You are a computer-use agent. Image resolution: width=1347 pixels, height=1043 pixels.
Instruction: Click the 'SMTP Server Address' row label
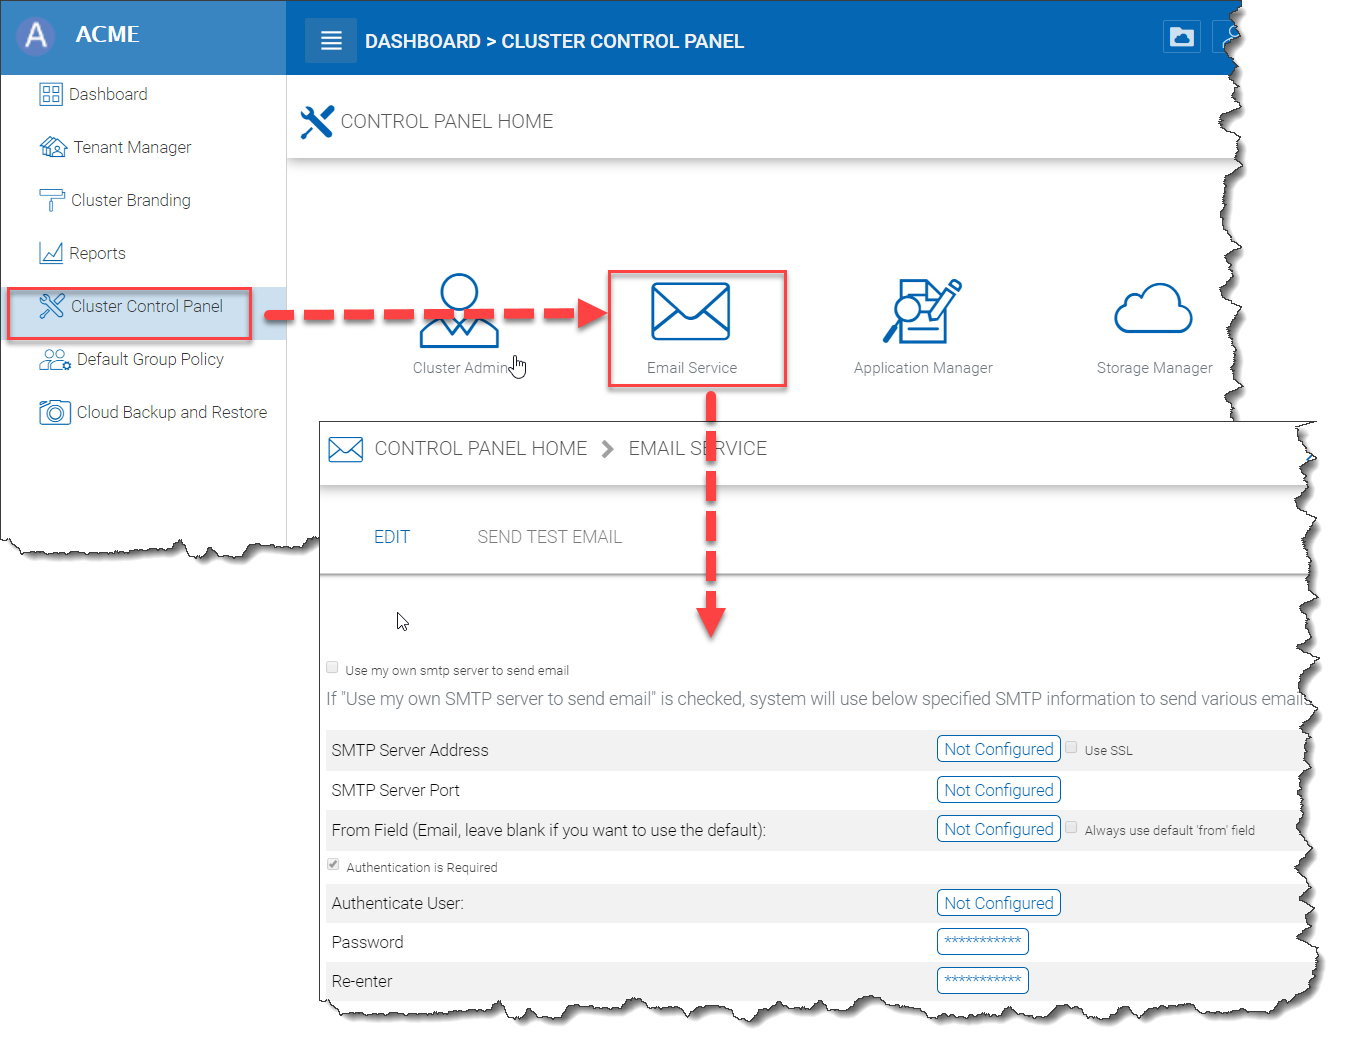click(x=410, y=750)
